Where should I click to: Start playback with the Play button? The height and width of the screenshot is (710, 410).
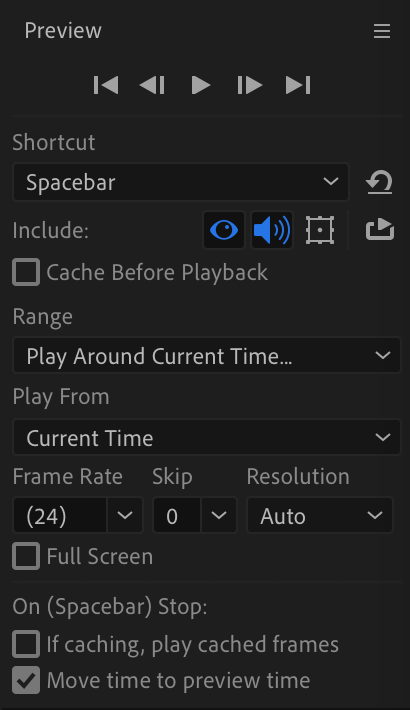click(x=201, y=85)
